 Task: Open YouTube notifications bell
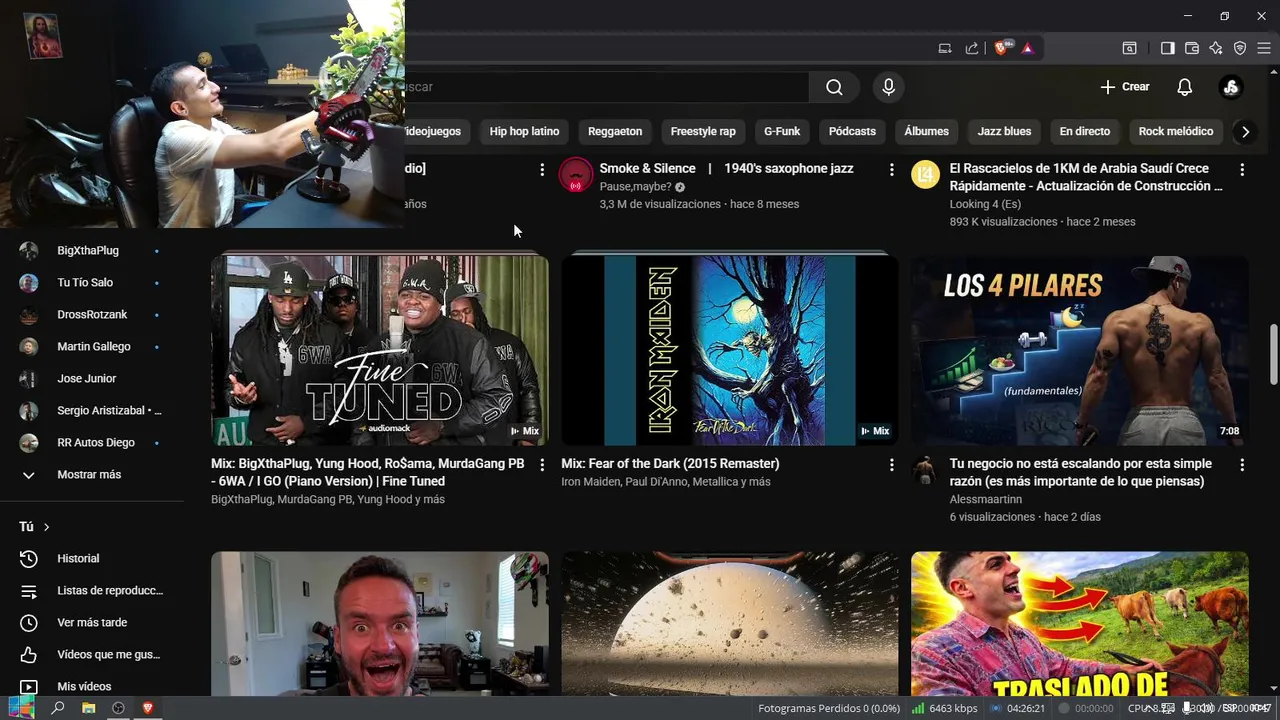1184,87
